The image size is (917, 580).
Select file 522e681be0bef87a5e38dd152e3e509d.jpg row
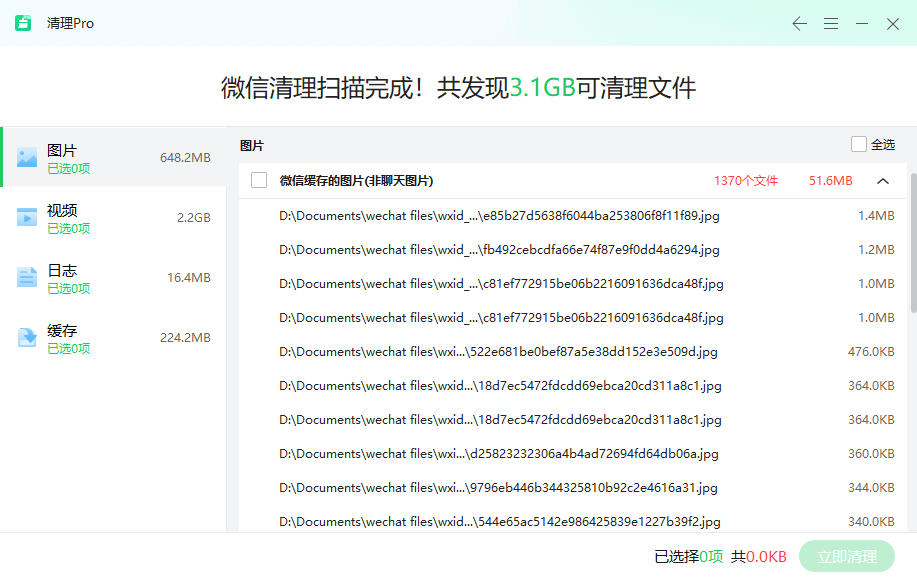pos(575,351)
